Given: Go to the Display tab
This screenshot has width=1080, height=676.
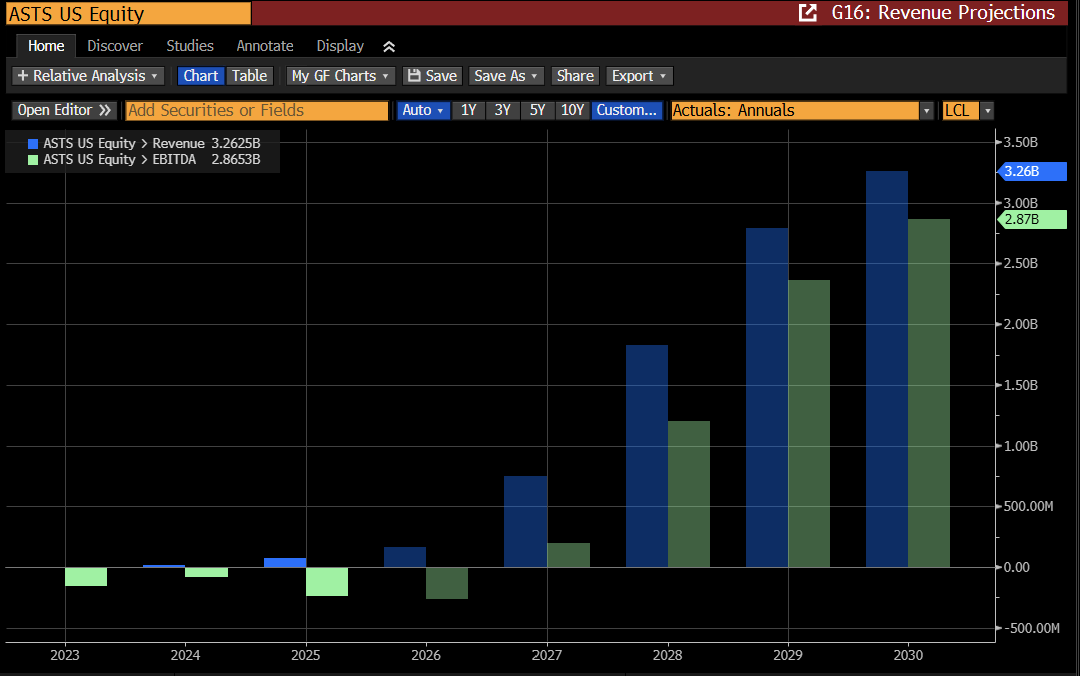Looking at the screenshot, I should click(x=340, y=46).
